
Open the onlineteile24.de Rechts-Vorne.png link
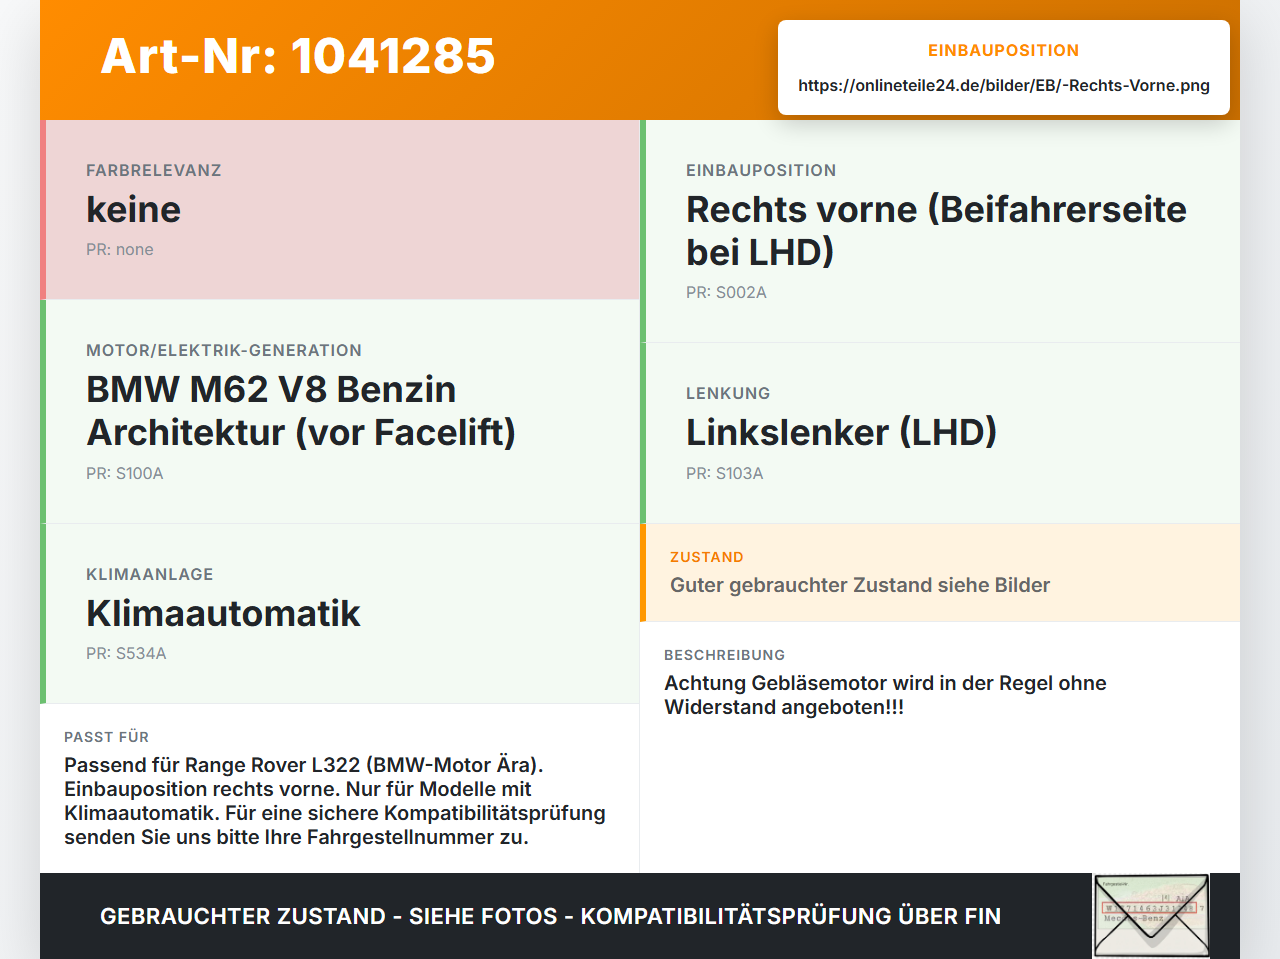tap(1004, 85)
